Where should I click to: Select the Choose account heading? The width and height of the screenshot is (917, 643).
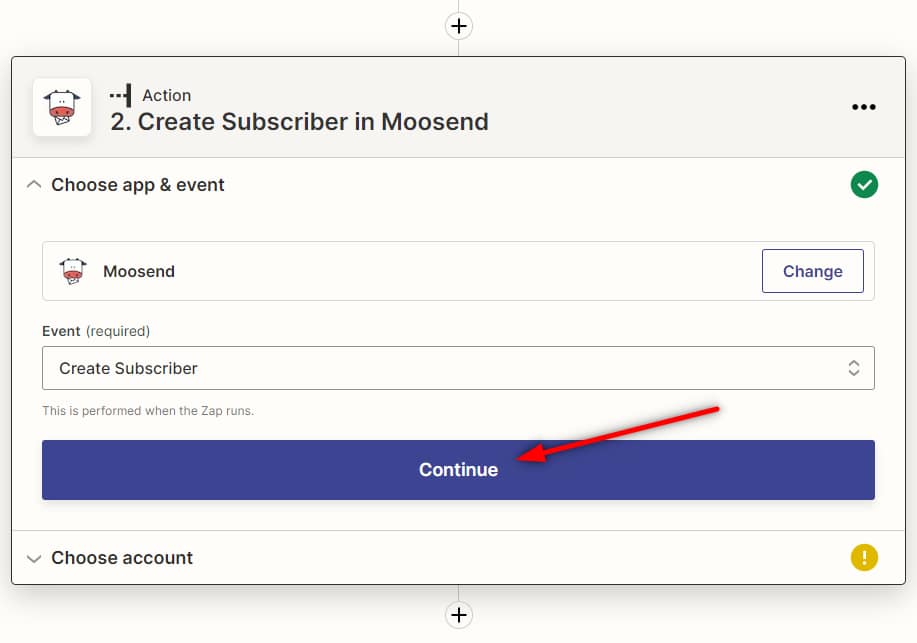click(x=122, y=558)
